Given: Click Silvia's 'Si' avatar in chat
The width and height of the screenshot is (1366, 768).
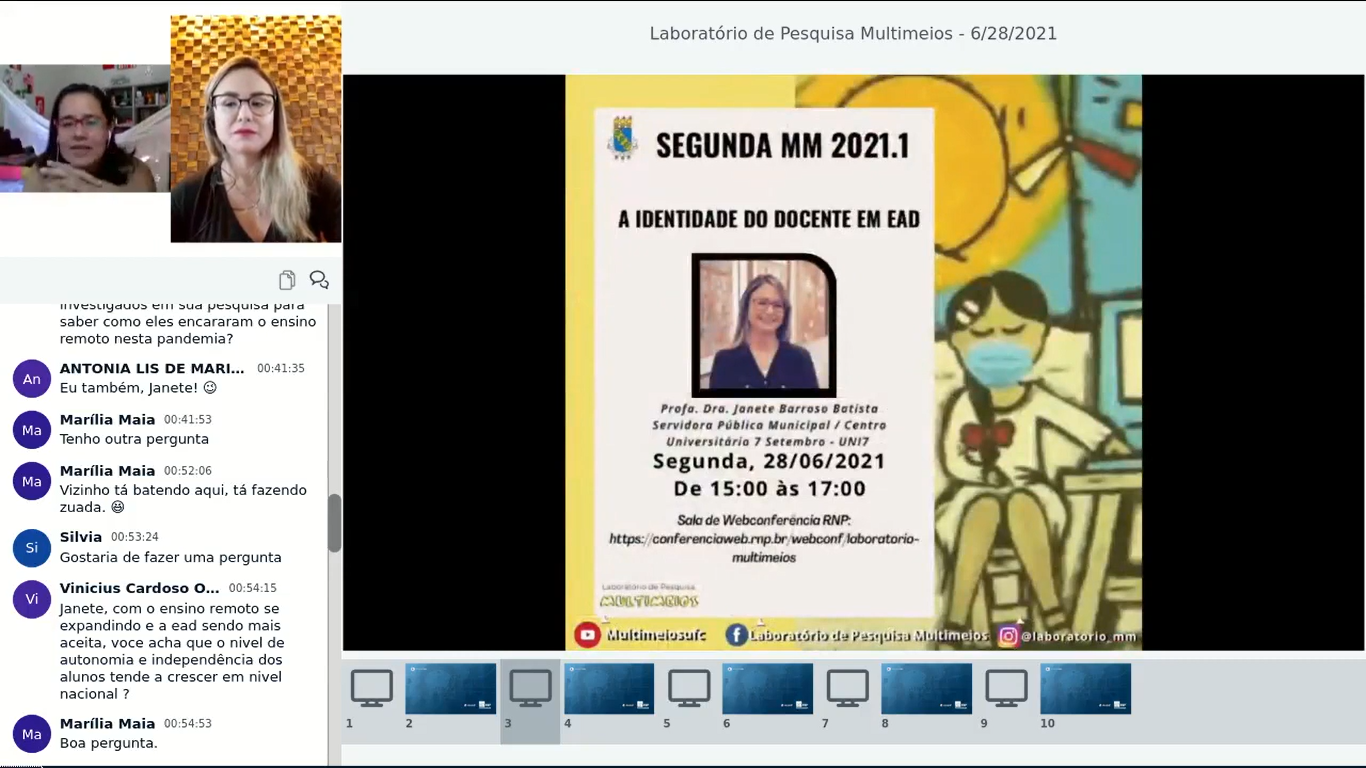Looking at the screenshot, I should [x=32, y=548].
